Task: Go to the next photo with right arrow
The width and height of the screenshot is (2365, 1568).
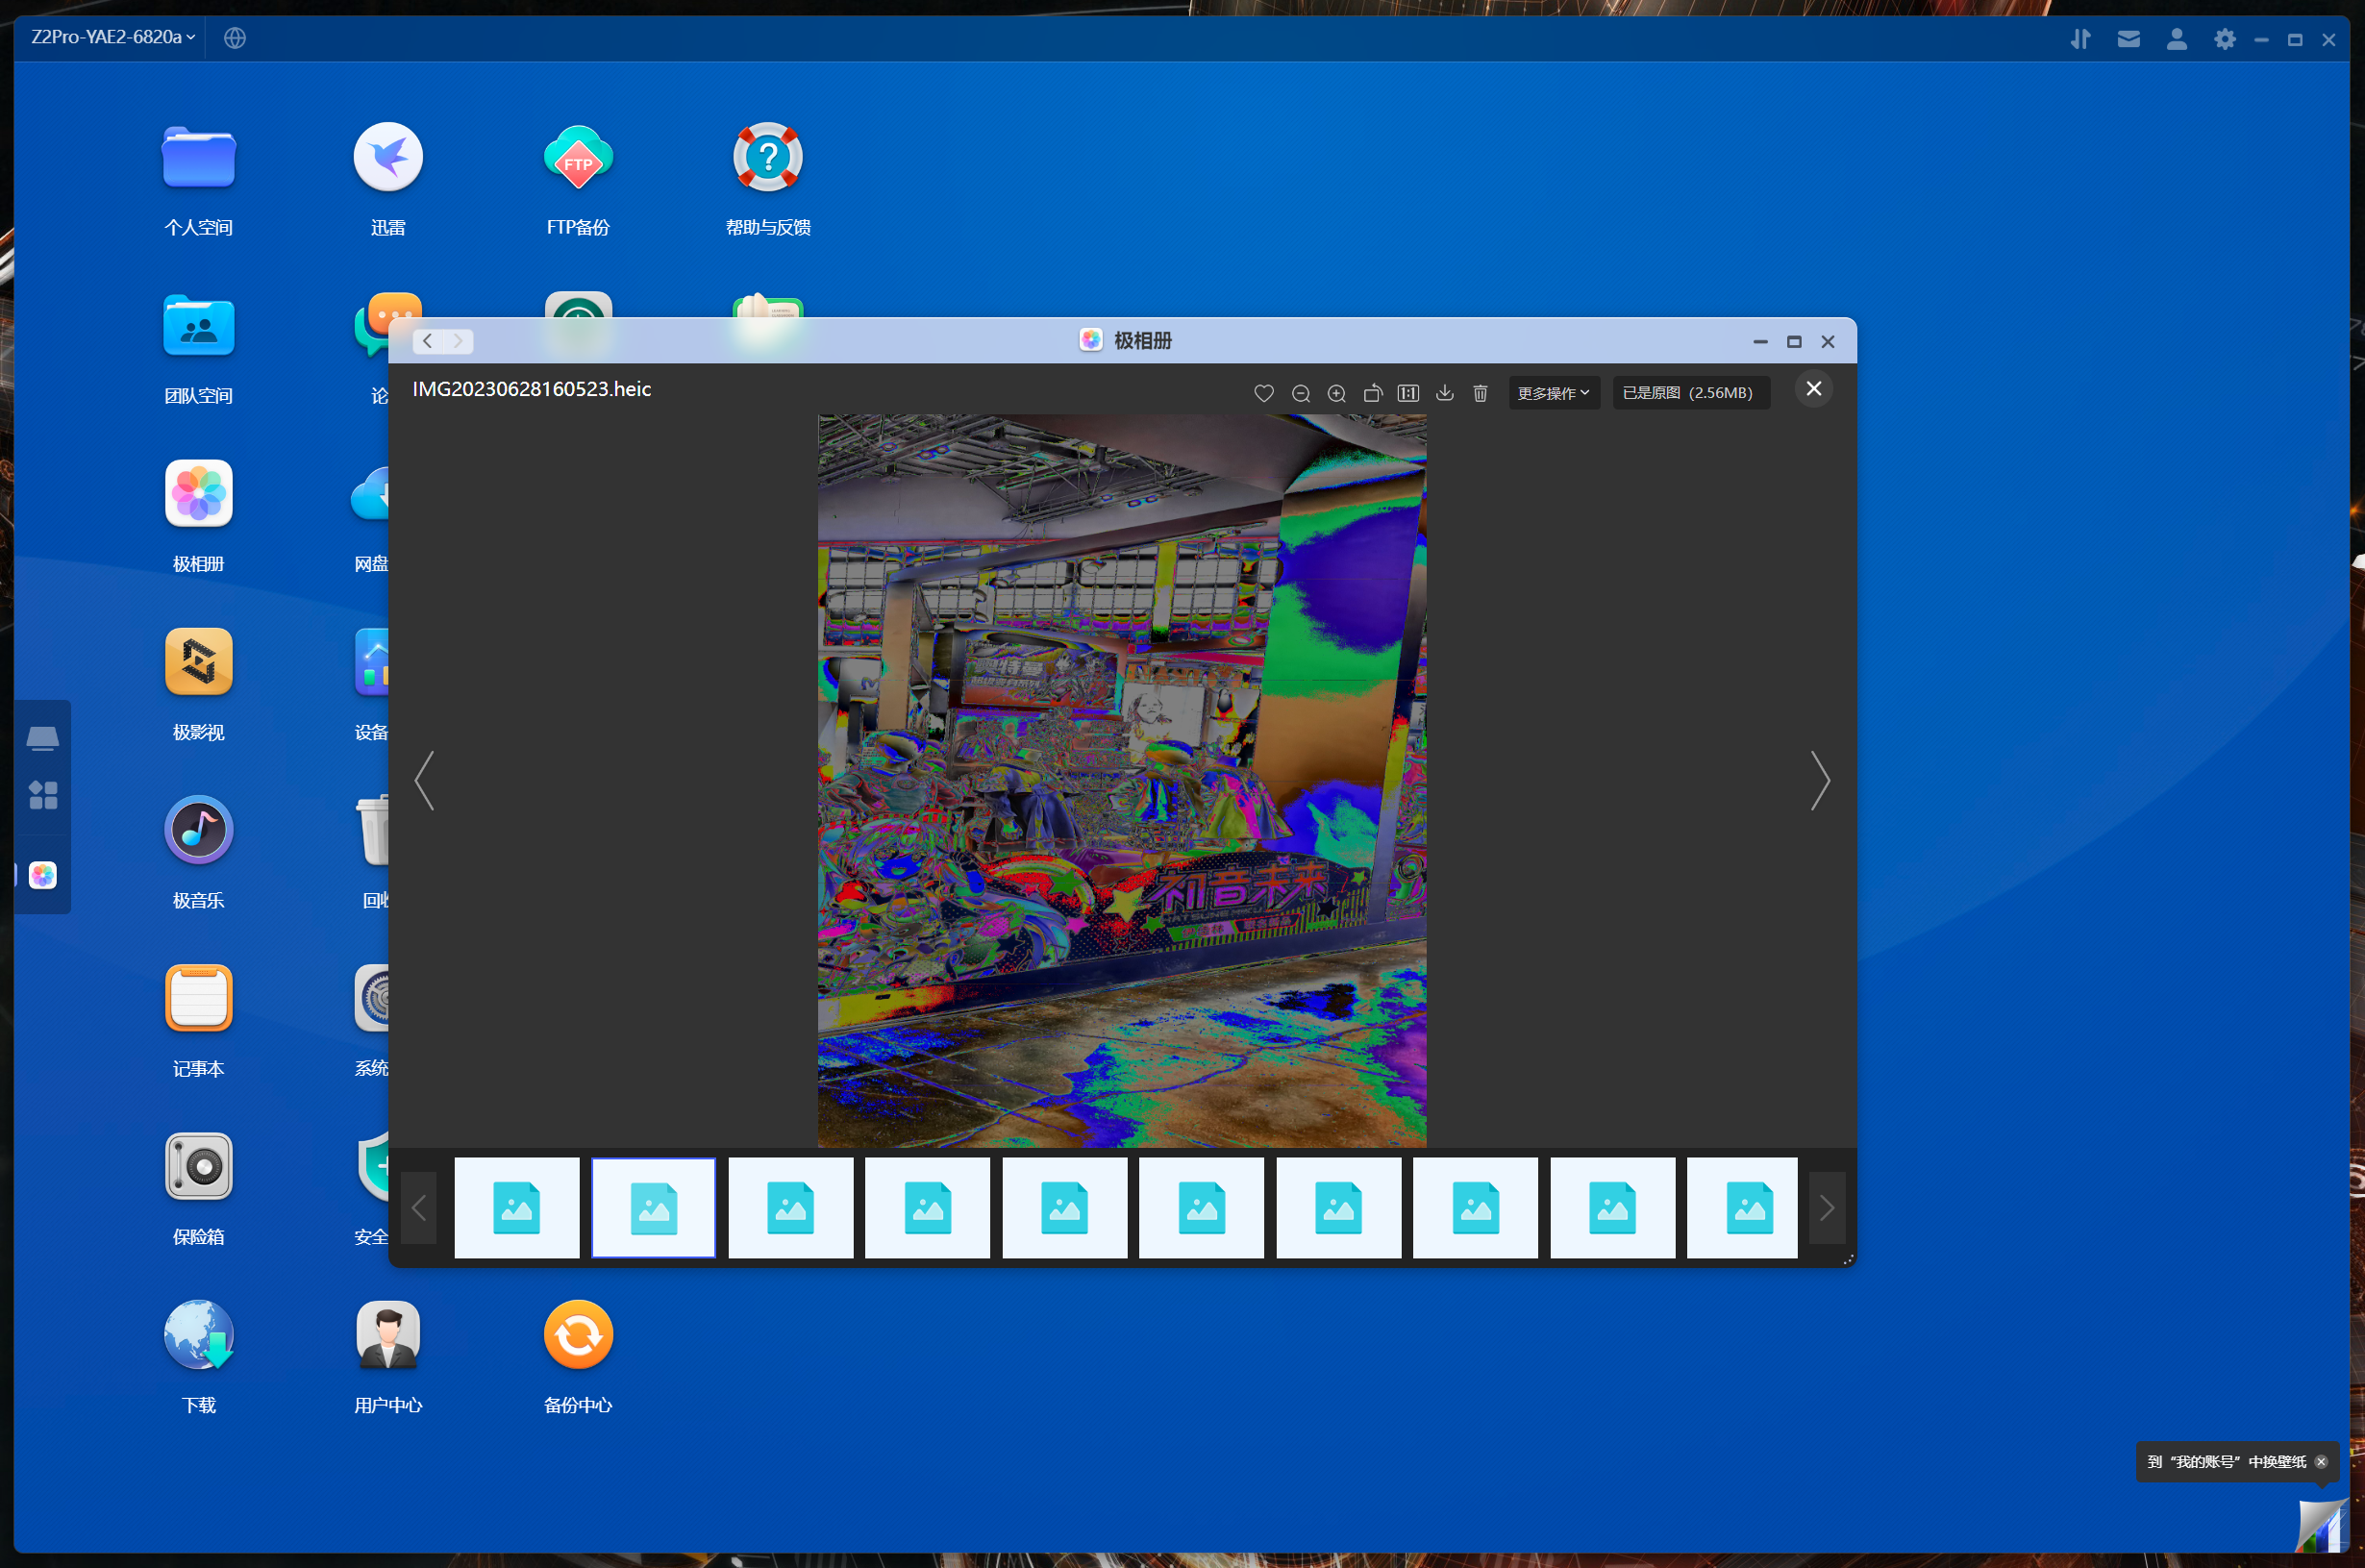Action: coord(1820,781)
